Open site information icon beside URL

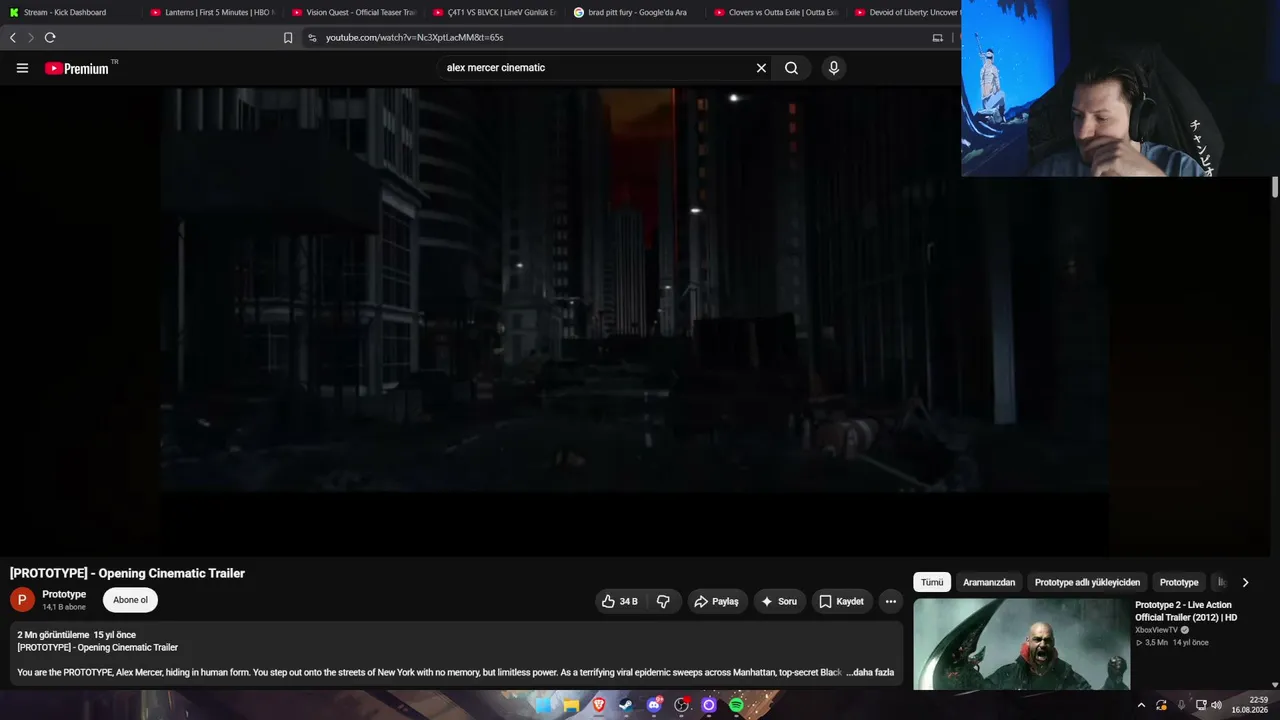pos(312,38)
